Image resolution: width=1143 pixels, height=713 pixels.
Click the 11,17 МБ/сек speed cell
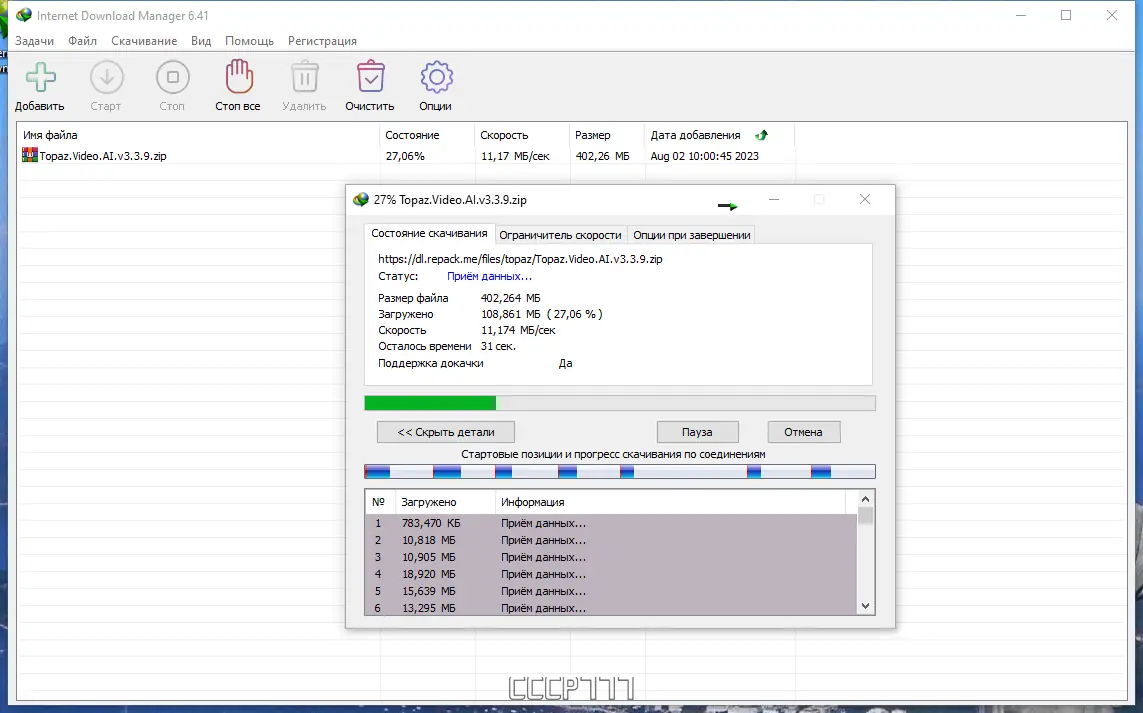(515, 156)
